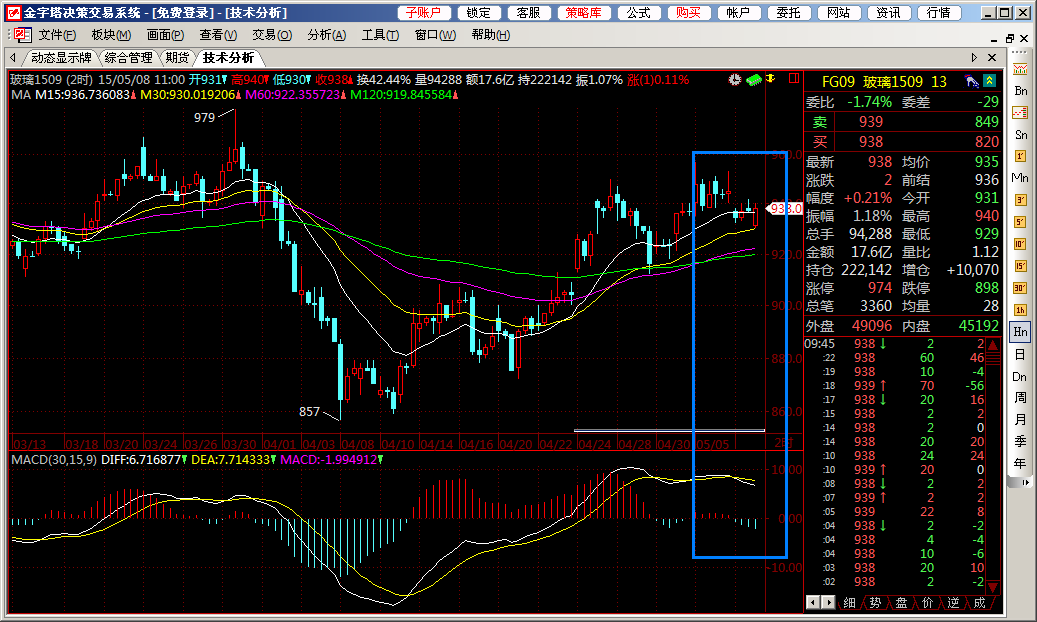Click the 公式 title bar button

[639, 13]
